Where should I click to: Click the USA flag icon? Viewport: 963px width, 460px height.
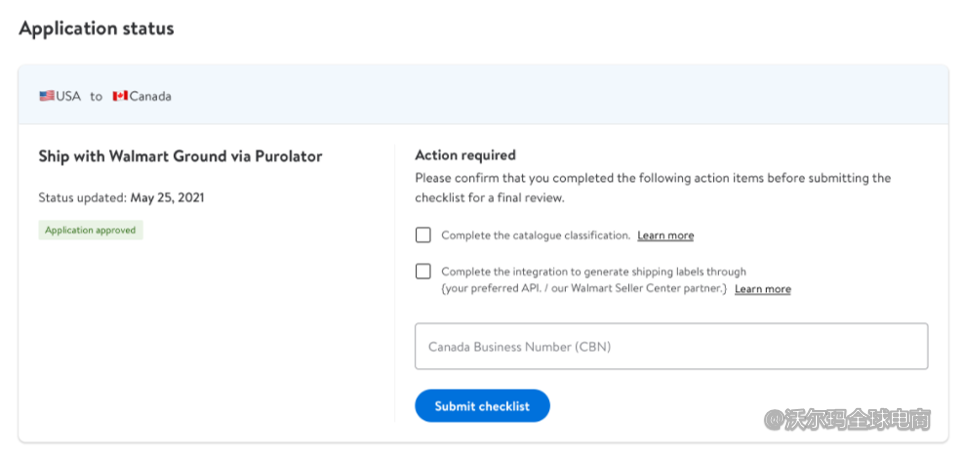[x=47, y=96]
